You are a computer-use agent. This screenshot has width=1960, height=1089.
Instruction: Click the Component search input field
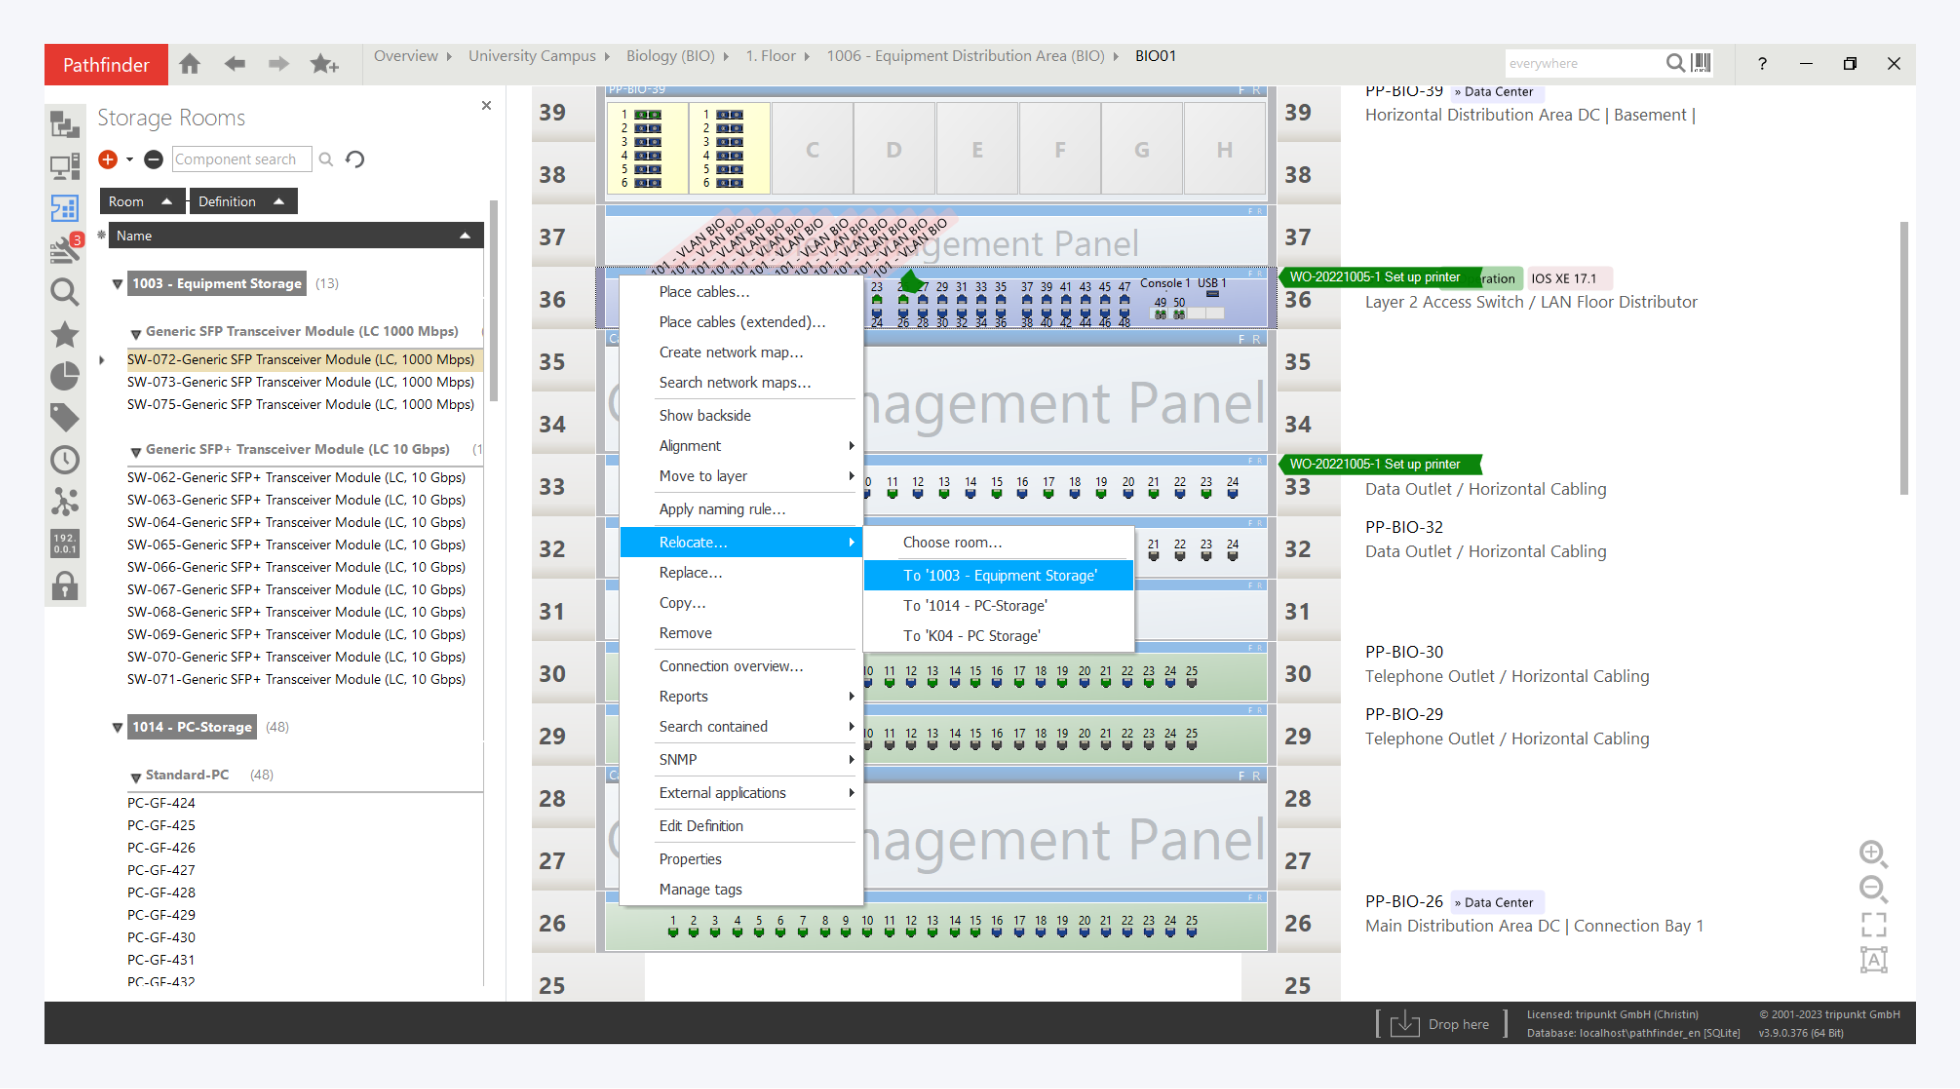(x=240, y=159)
